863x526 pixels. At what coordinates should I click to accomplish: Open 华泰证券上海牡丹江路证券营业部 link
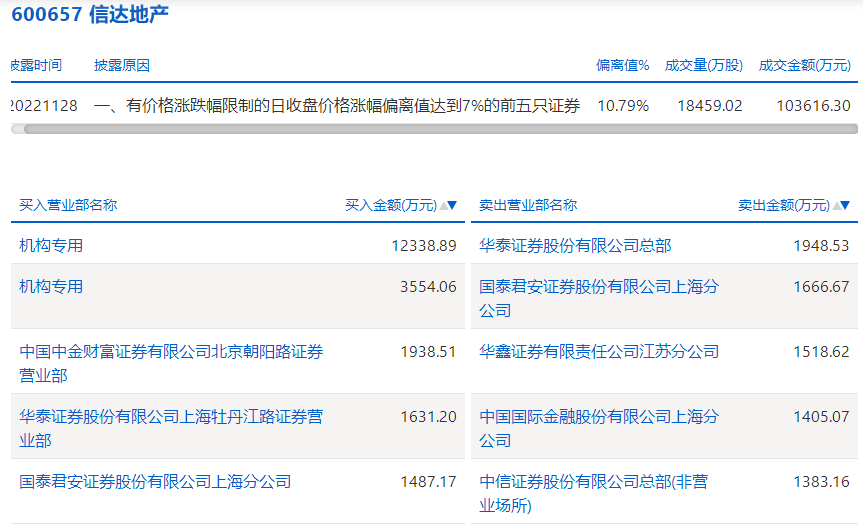(171, 428)
